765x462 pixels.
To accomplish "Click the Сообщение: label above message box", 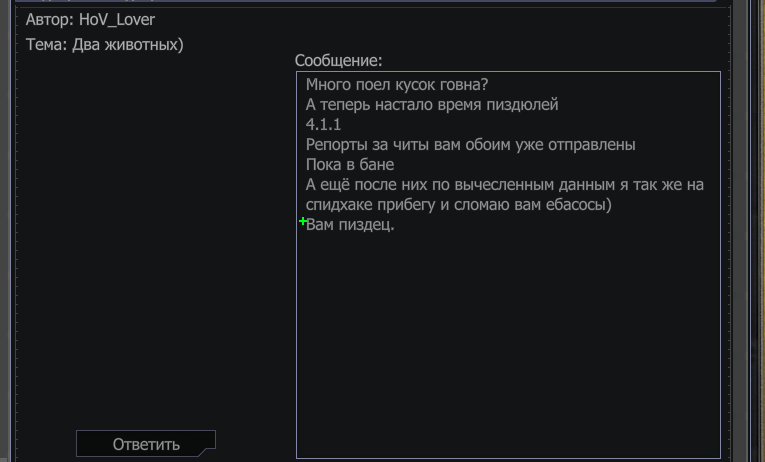I will pyautogui.click(x=338, y=60).
